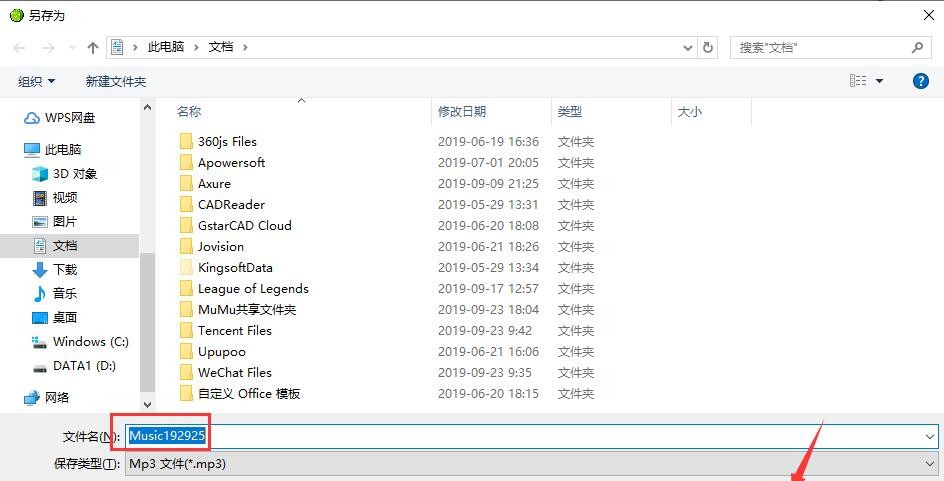944x481 pixels.
Task: Select the WeChat Files folder
Action: (235, 373)
